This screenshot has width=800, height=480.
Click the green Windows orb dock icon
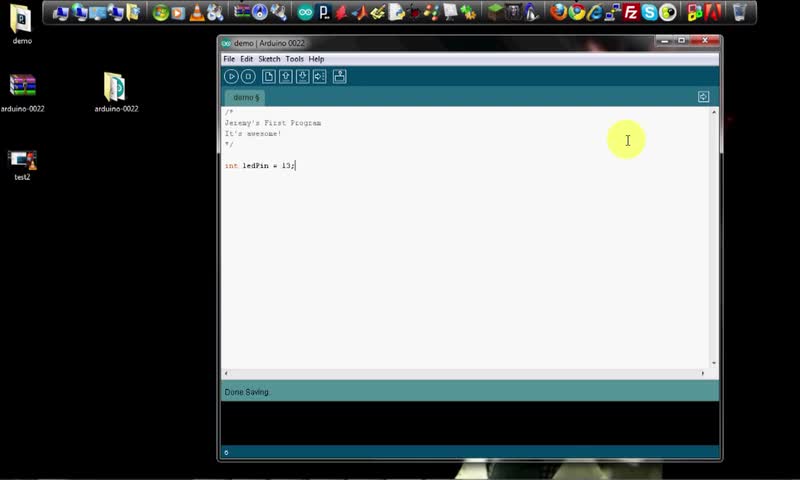[x=160, y=12]
